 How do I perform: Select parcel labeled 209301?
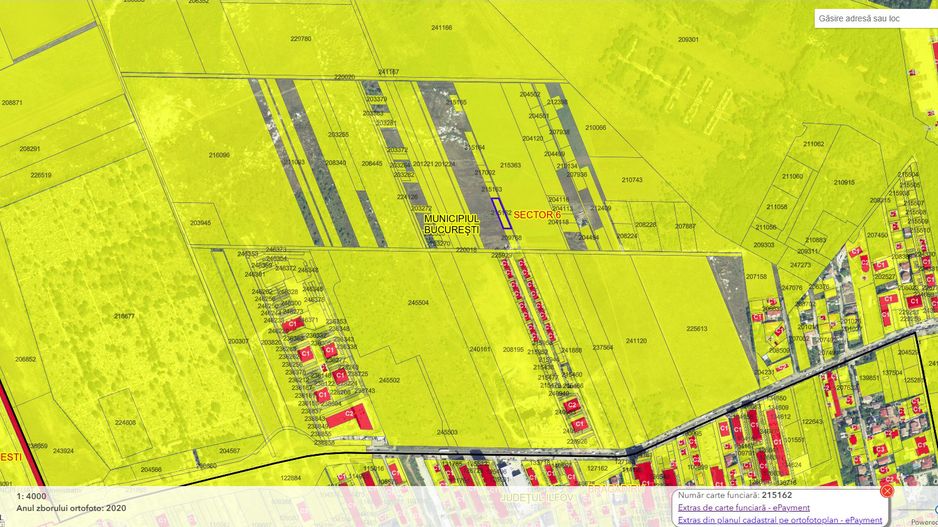pos(688,39)
